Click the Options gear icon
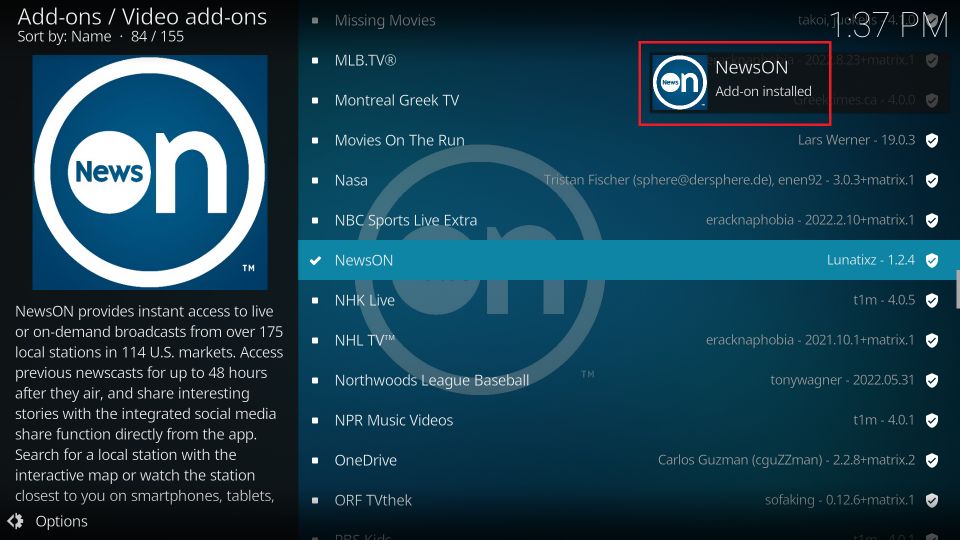Viewport: 960px width, 540px height. [x=15, y=521]
